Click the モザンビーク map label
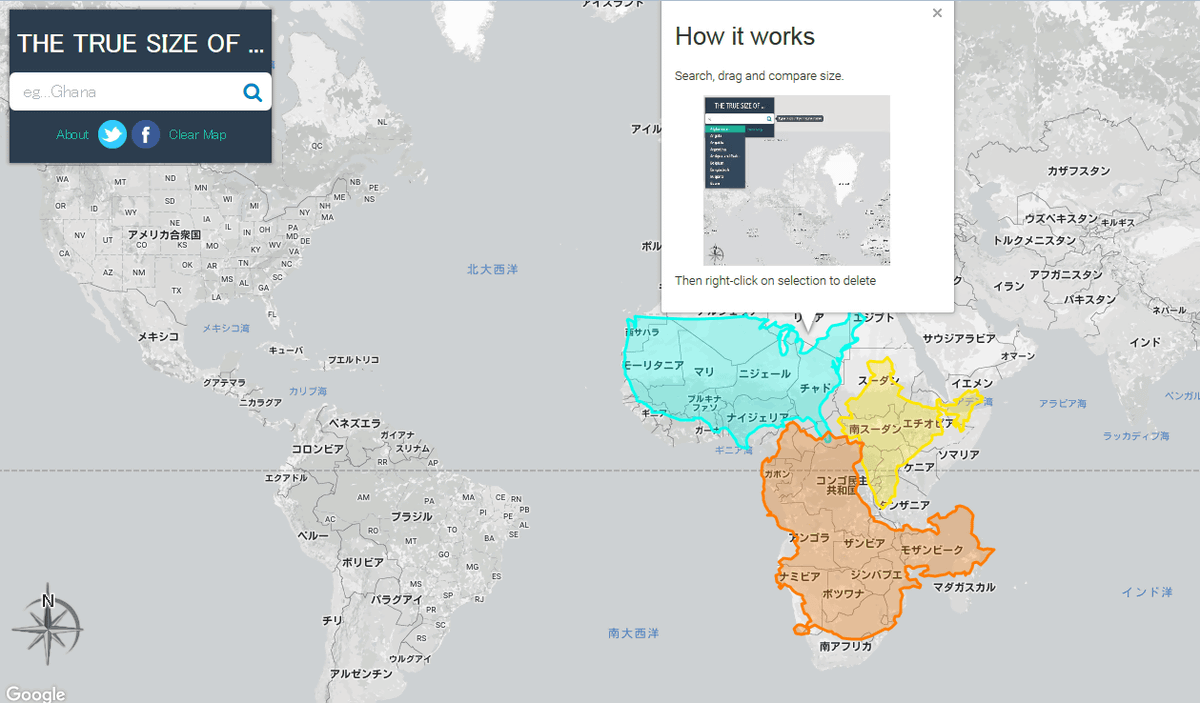This screenshot has width=1200, height=703. tap(931, 551)
